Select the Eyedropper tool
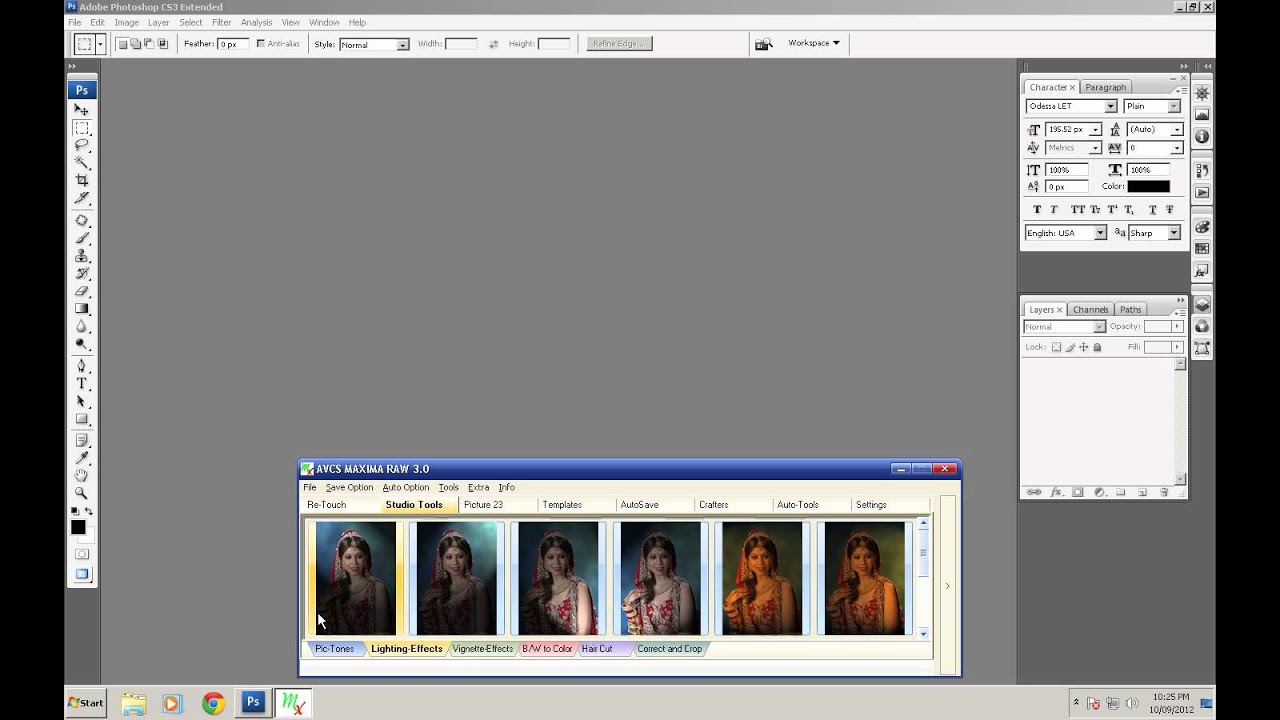The width and height of the screenshot is (1280, 720). 82,458
